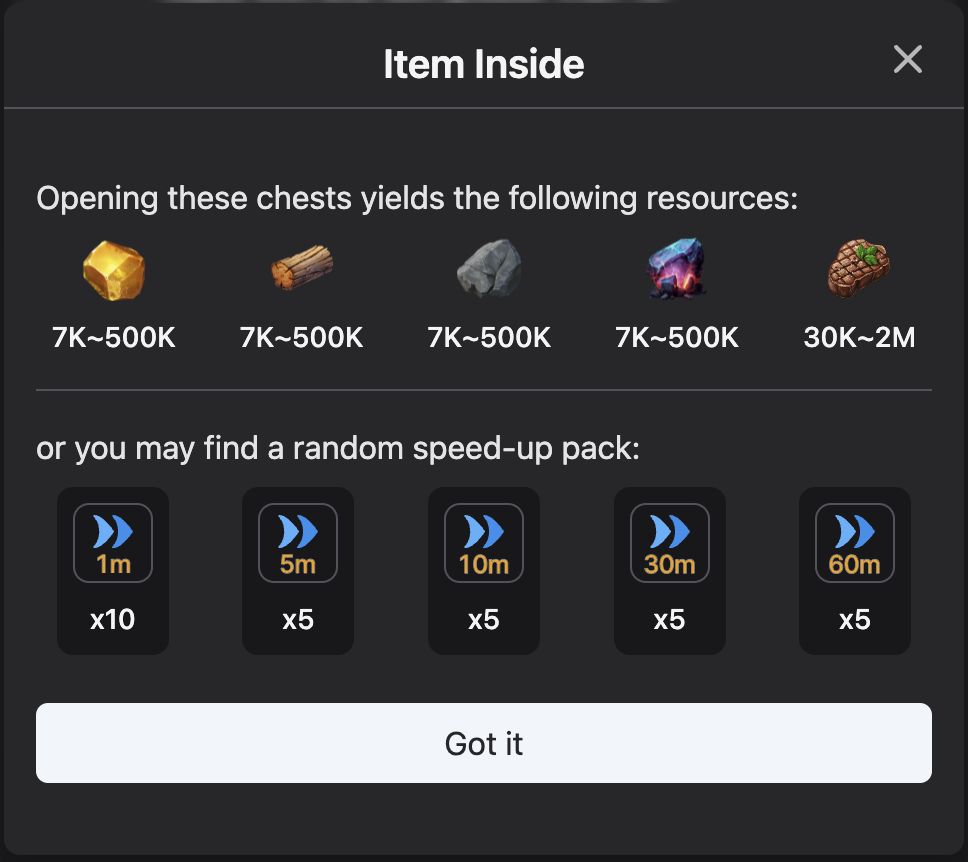Click the 7K~500K label under wood
The image size is (968, 862).
[301, 338]
